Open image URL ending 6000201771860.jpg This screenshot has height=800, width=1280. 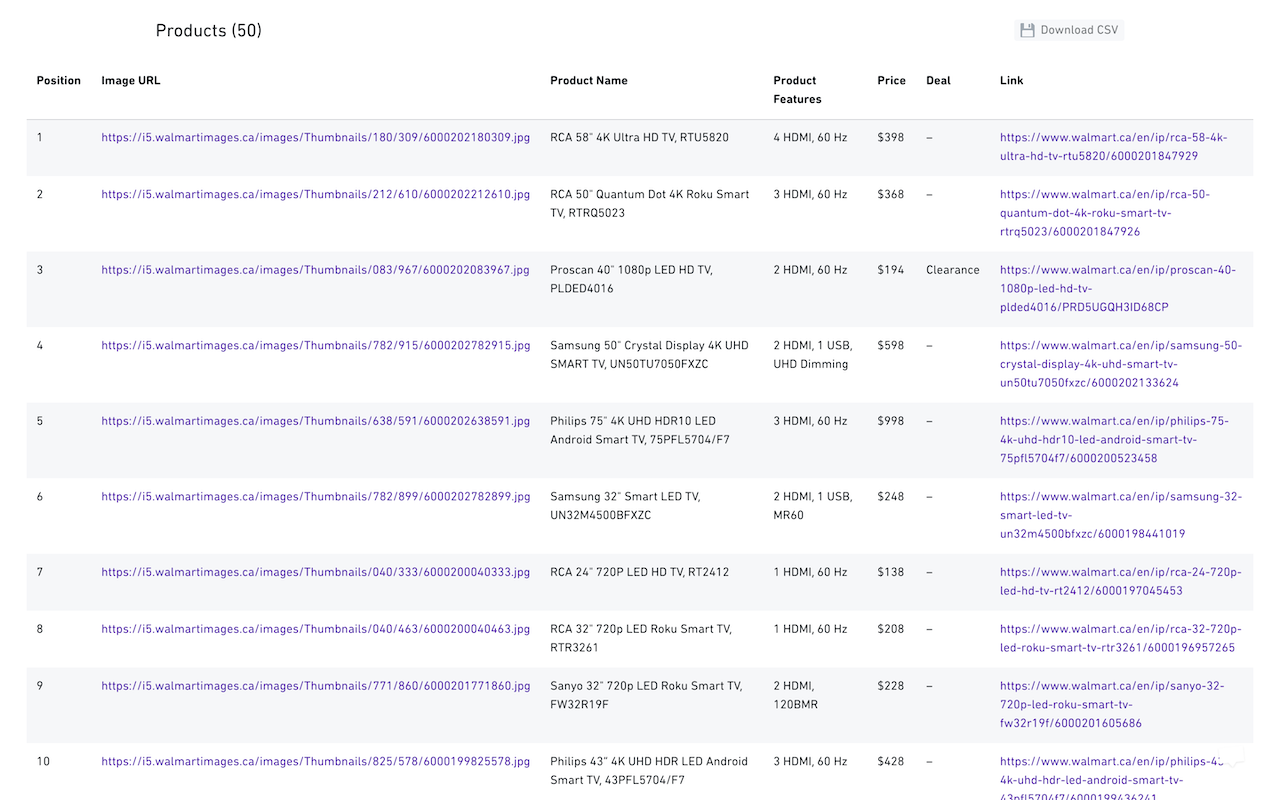[316, 686]
